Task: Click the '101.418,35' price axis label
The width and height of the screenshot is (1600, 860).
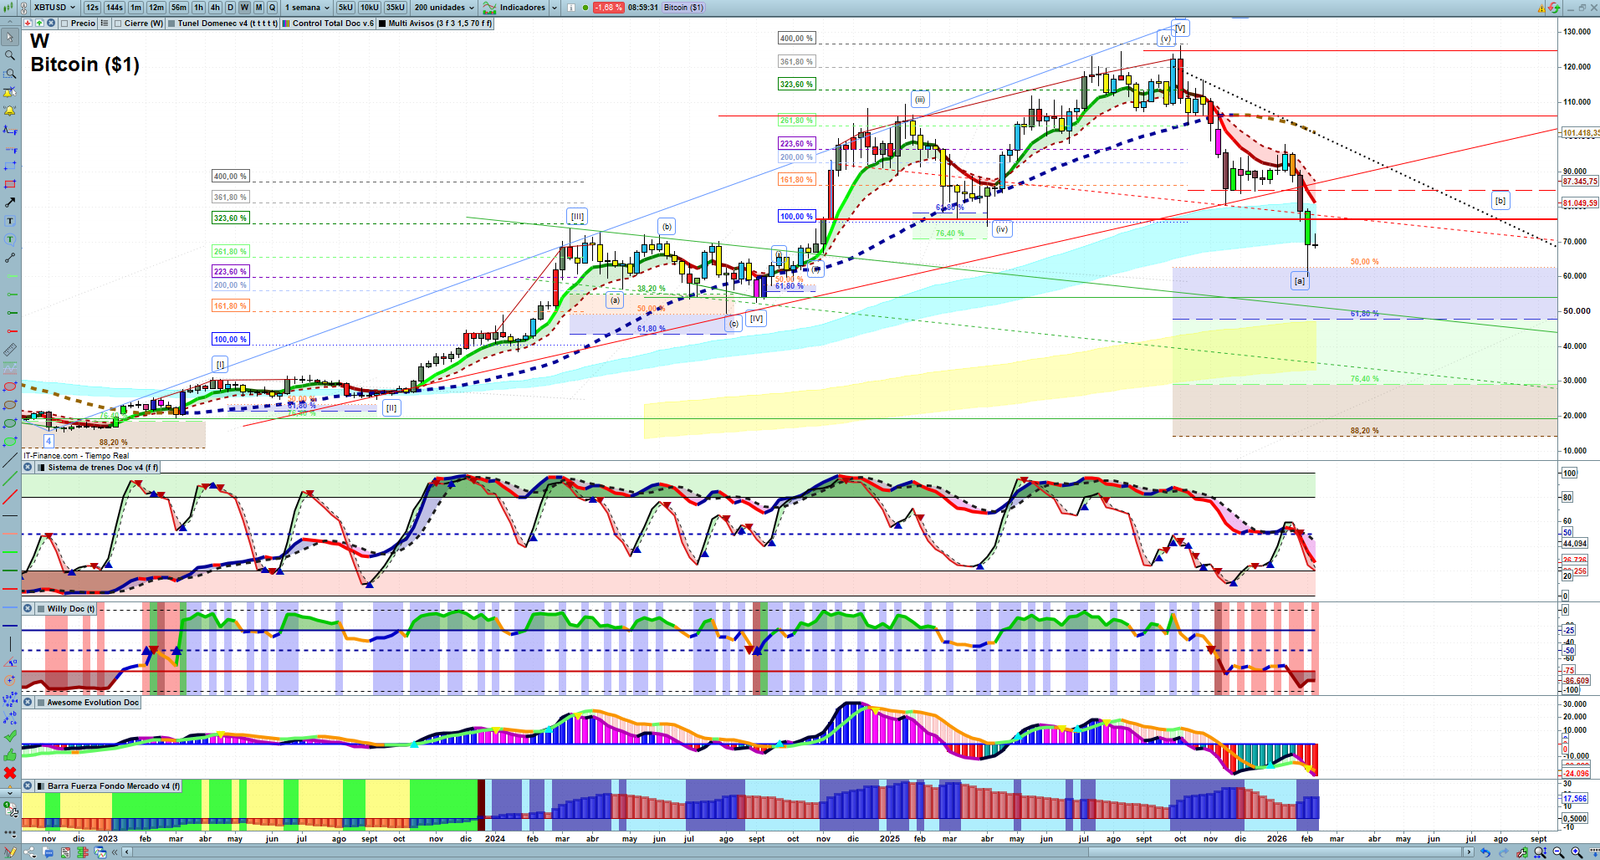Action: (x=1580, y=133)
